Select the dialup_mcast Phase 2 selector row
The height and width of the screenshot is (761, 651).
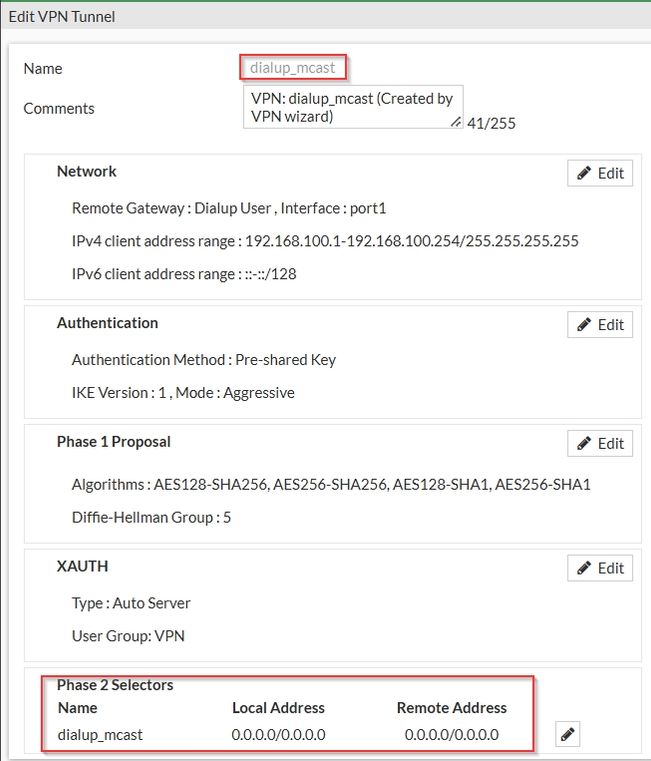[100, 735]
